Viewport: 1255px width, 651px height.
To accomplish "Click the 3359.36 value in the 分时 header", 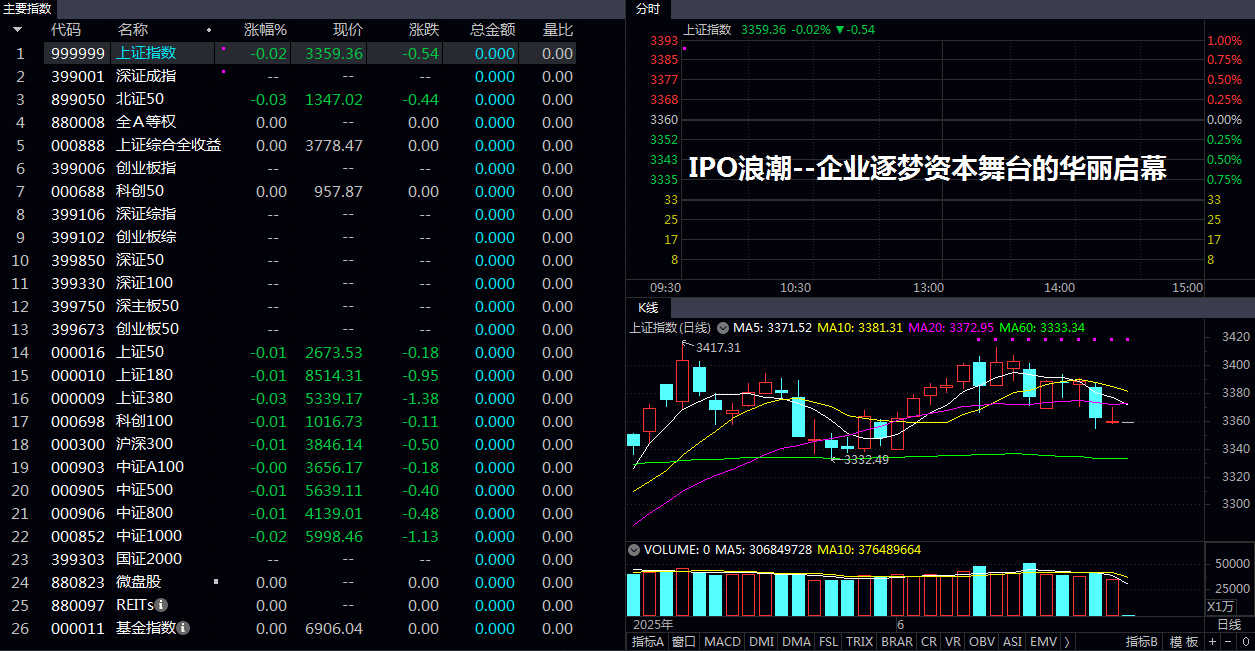I will point(762,29).
